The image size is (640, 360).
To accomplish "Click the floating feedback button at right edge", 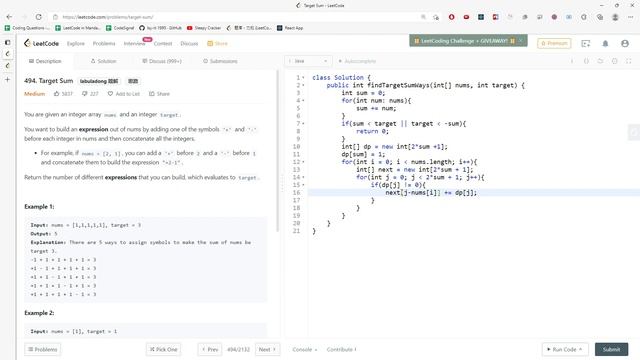I will (x=634, y=132).
